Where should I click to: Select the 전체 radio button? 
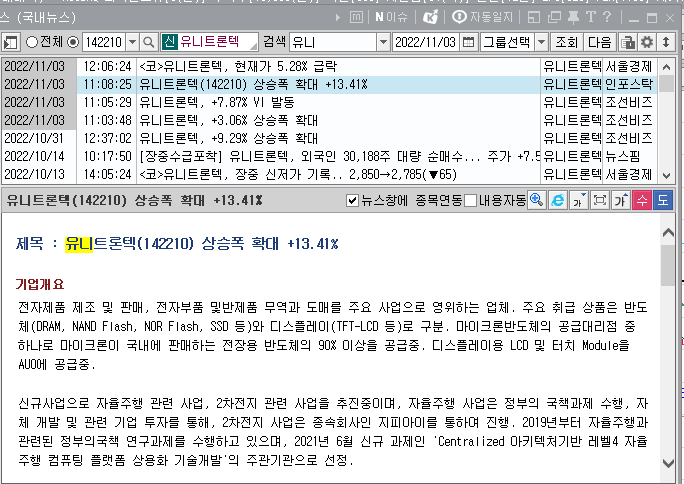32,42
